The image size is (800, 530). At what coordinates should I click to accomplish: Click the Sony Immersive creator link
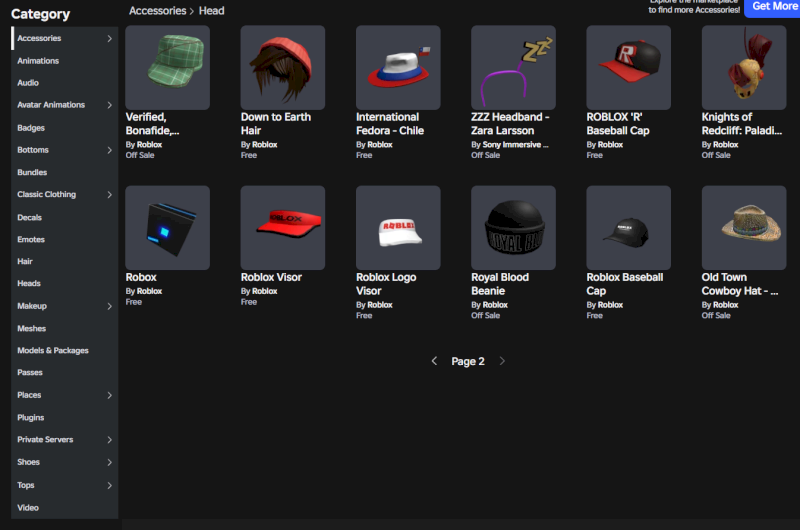click(x=515, y=145)
